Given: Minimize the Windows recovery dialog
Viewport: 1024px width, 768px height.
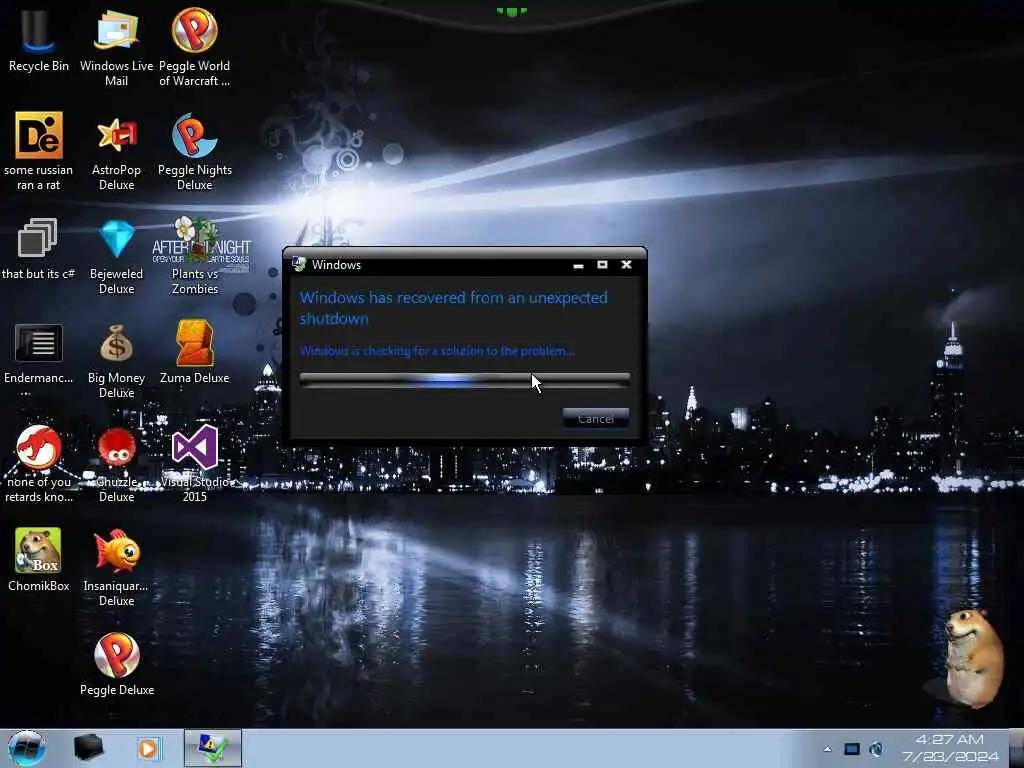Looking at the screenshot, I should [x=578, y=265].
